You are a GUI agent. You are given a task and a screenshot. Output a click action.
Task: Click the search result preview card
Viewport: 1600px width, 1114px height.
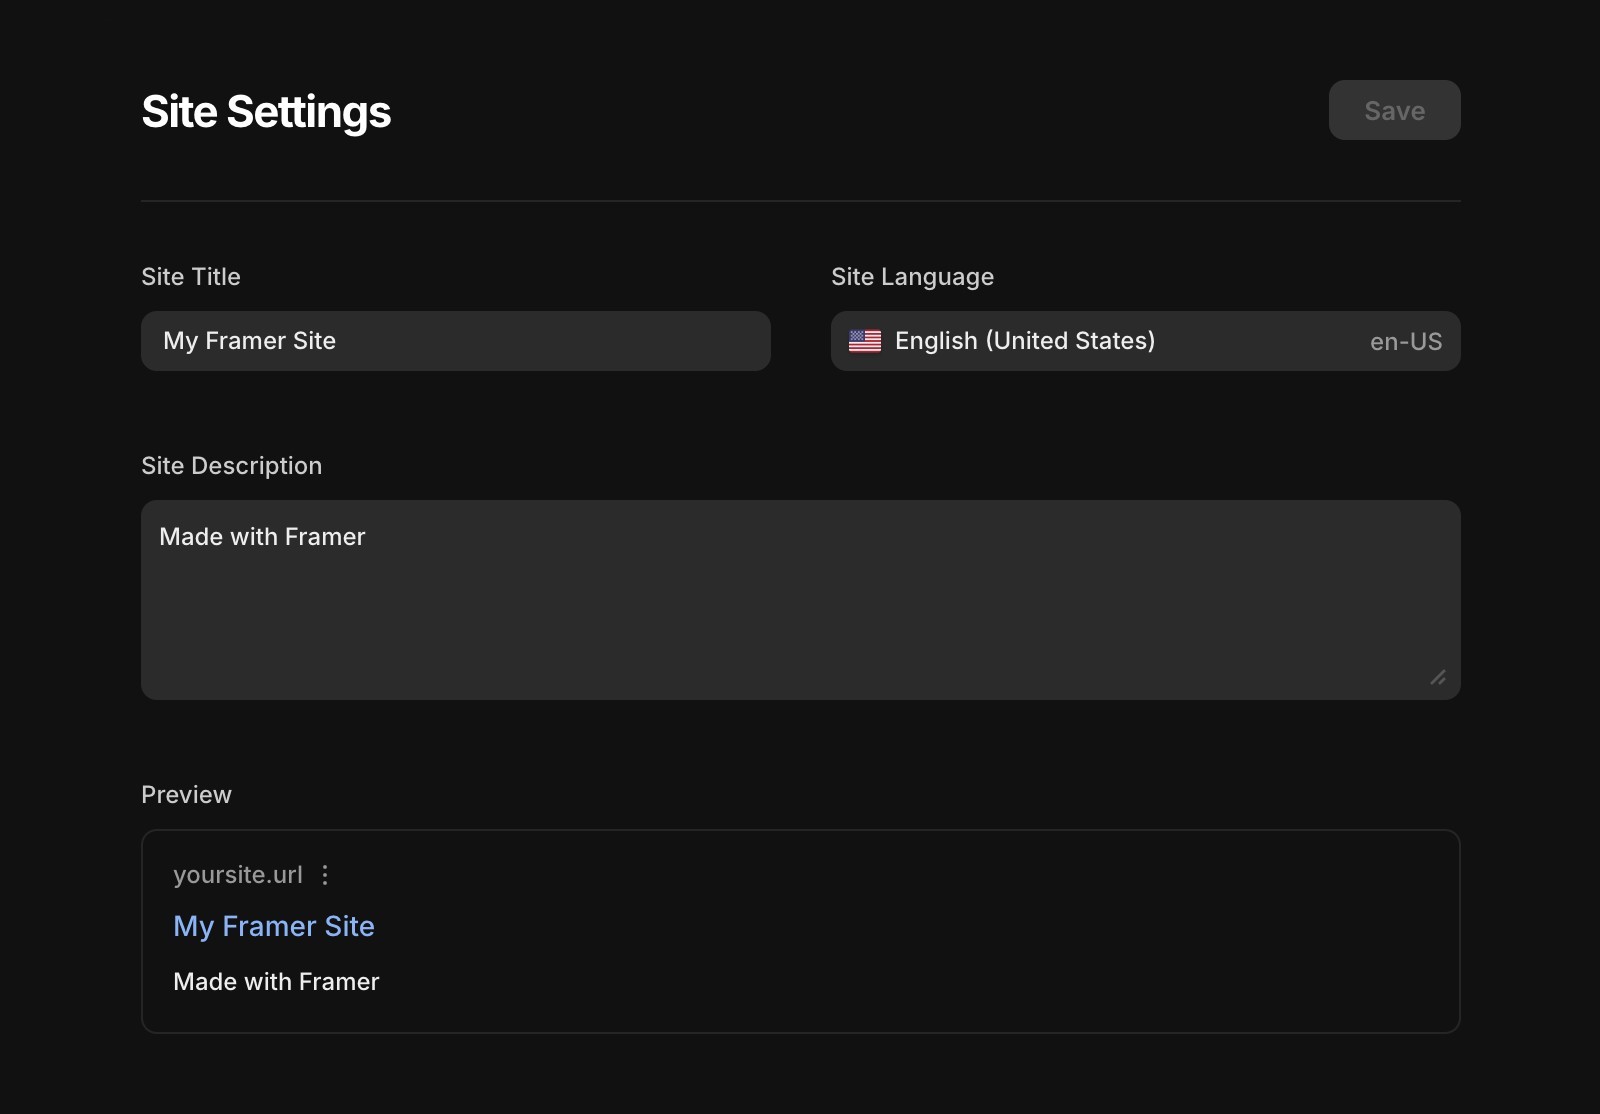point(800,931)
